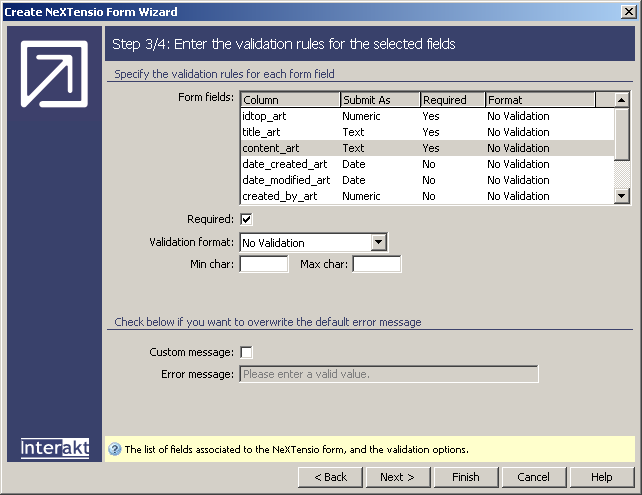The width and height of the screenshot is (642, 495).
Task: Click the Submit As column header
Action: 380,100
